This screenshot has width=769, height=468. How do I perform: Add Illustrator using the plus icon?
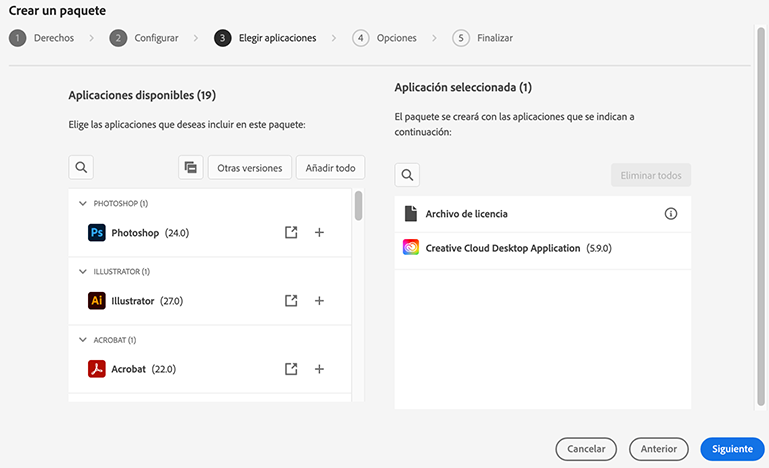pos(319,300)
